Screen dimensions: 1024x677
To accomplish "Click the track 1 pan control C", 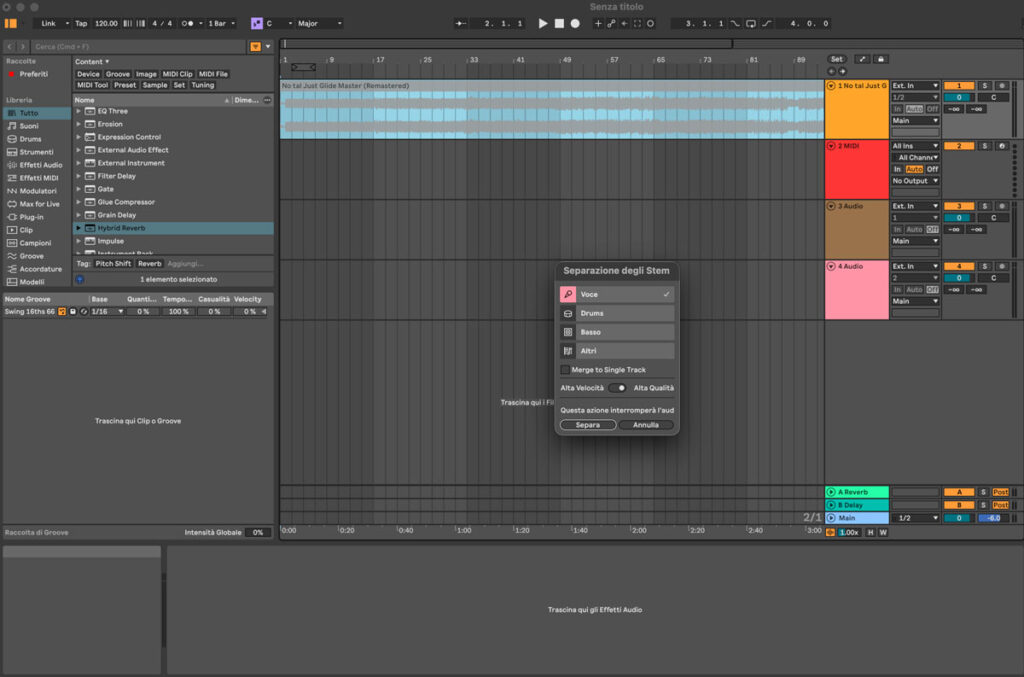I will (x=993, y=98).
